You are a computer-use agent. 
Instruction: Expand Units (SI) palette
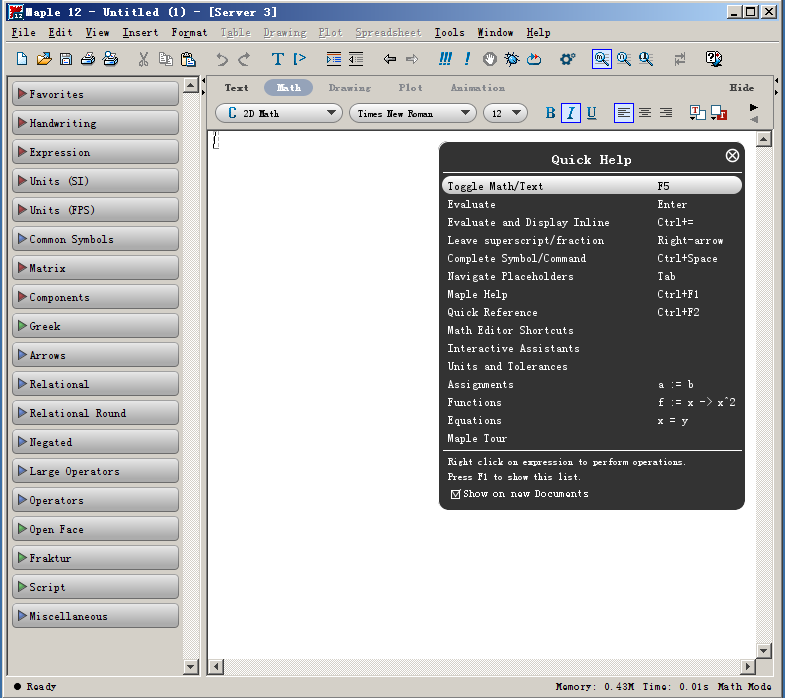(95, 181)
